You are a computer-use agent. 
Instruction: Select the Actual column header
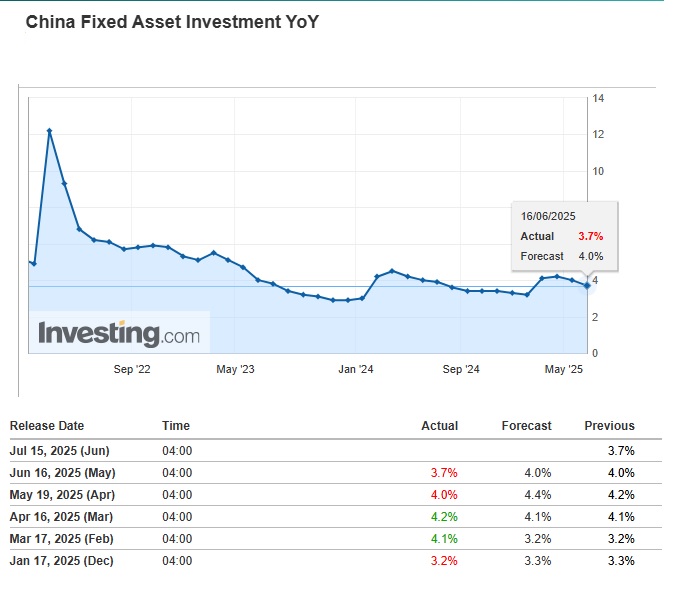coord(439,426)
